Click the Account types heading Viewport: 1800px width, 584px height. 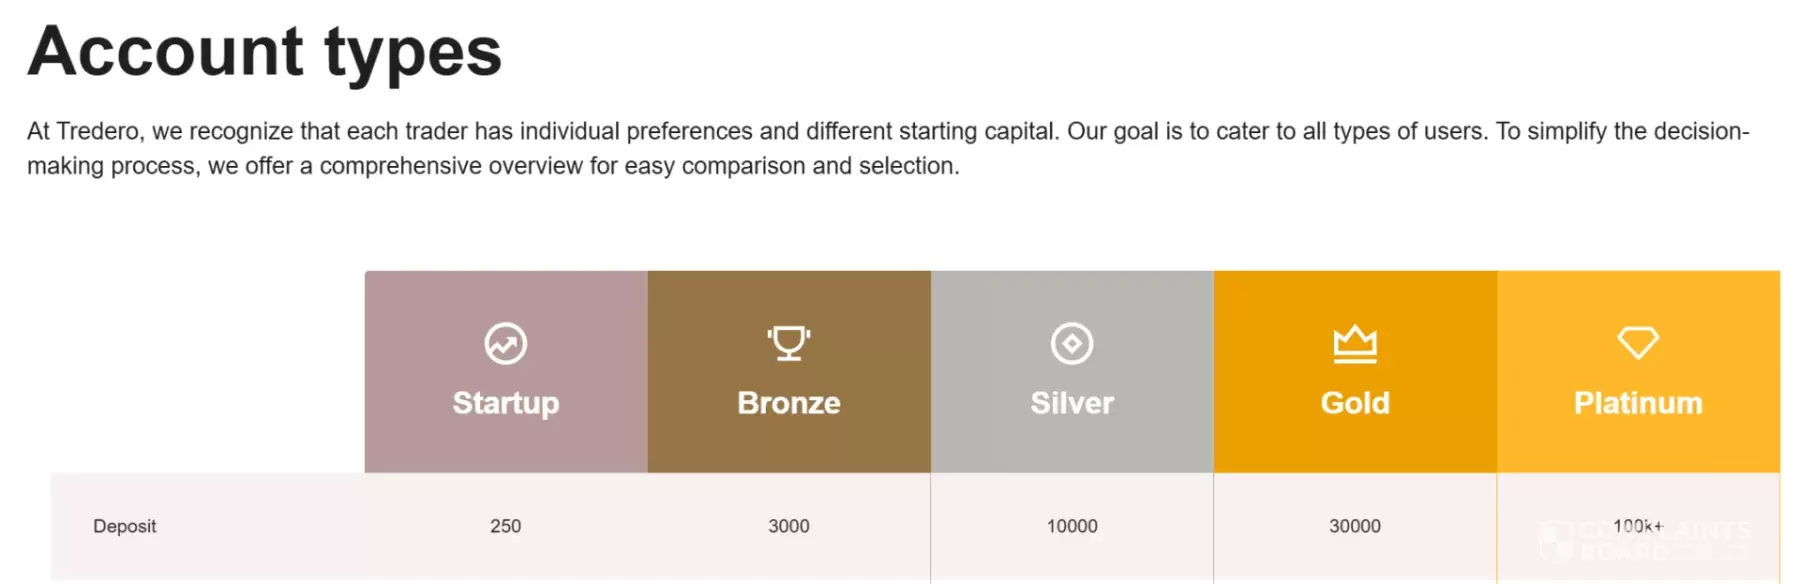[265, 52]
